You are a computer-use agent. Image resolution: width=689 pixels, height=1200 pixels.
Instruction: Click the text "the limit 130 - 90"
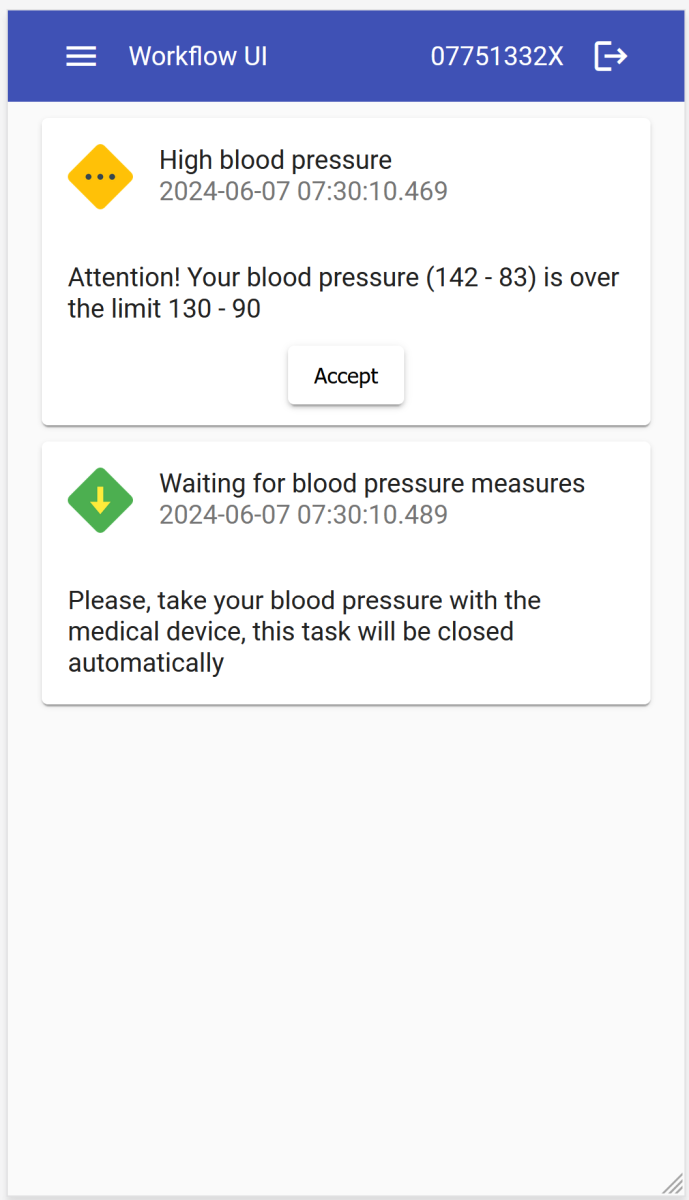coord(164,309)
